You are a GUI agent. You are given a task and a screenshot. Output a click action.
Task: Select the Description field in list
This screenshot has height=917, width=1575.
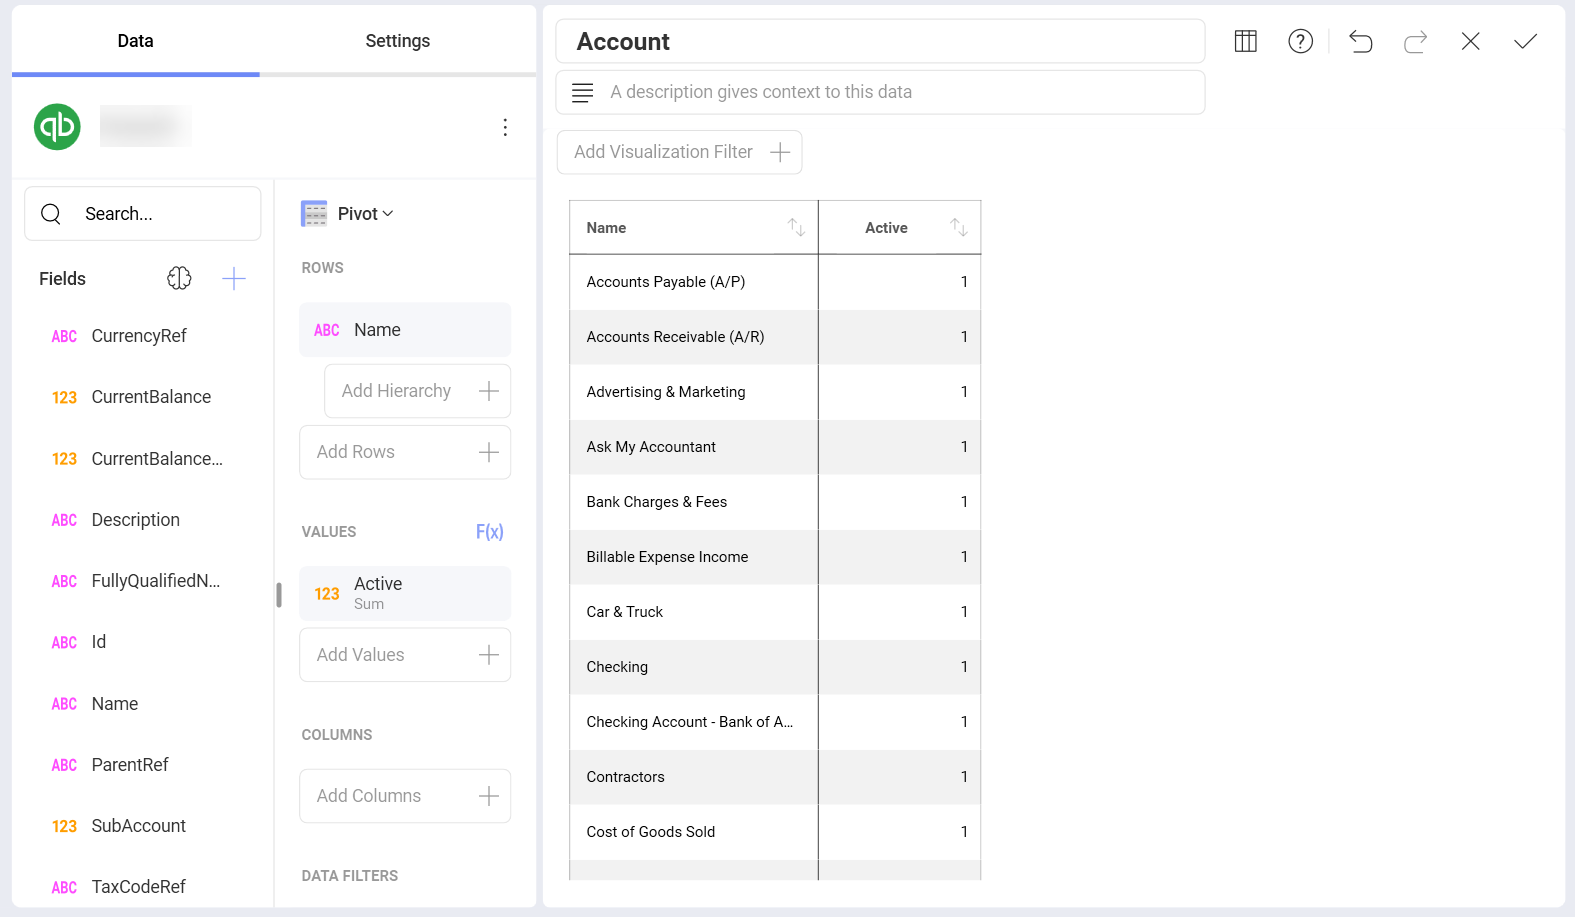tap(135, 520)
